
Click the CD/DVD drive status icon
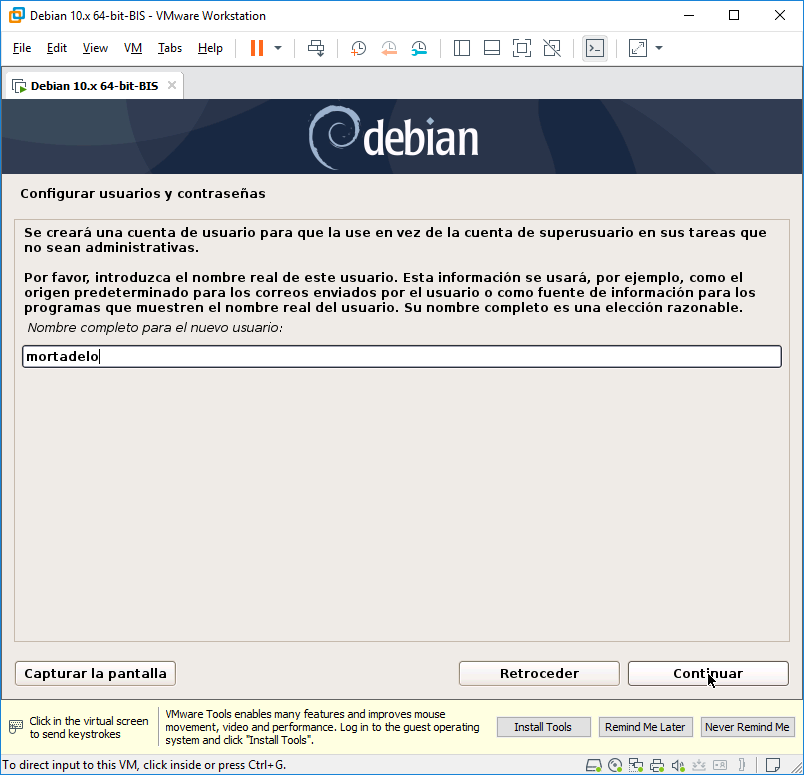615,766
